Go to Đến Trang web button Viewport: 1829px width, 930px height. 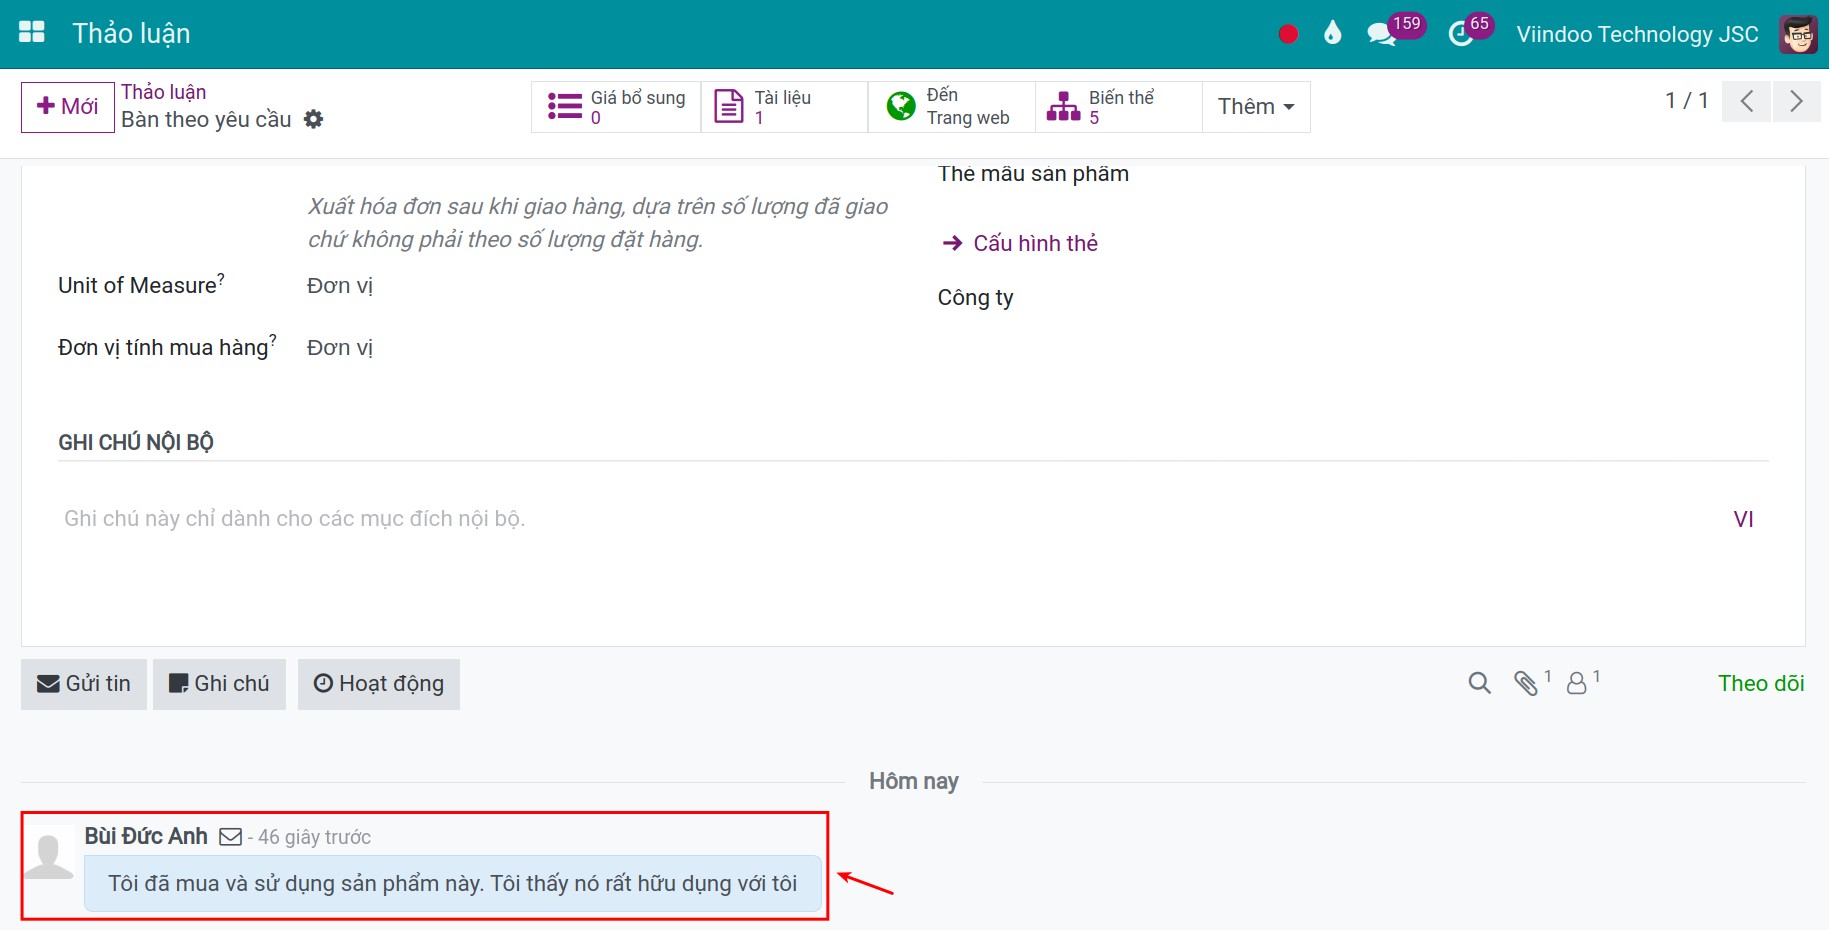(951, 107)
